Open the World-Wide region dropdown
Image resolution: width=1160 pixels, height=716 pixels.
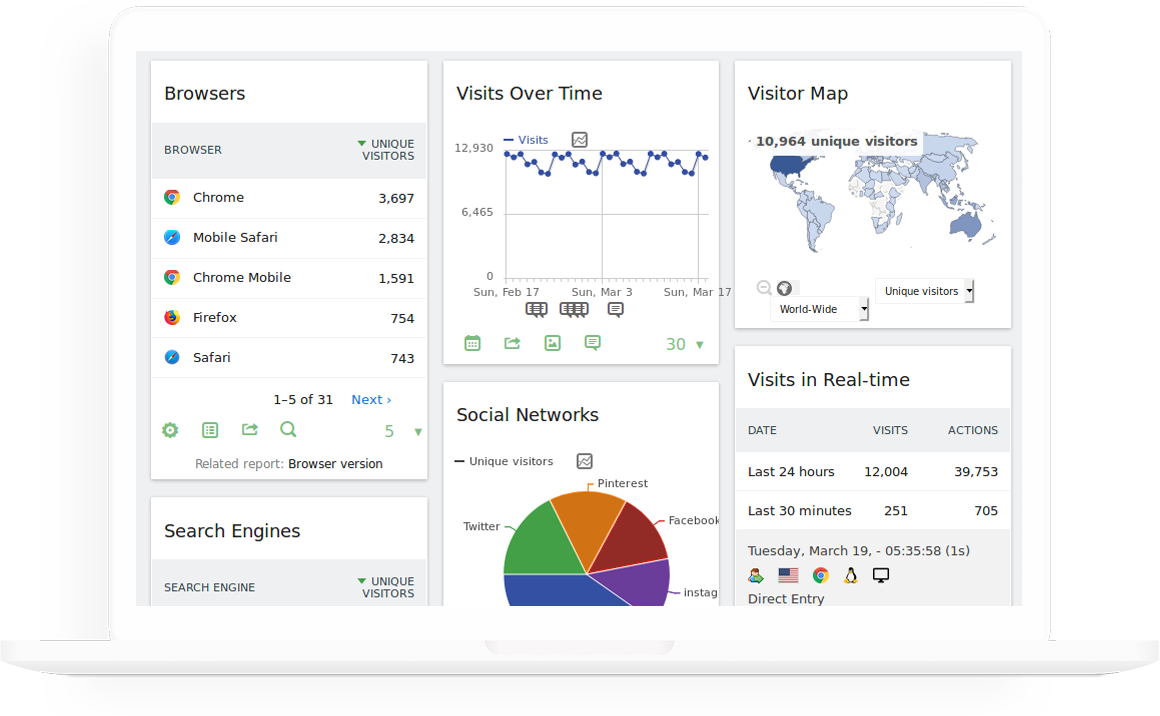pyautogui.click(x=819, y=310)
